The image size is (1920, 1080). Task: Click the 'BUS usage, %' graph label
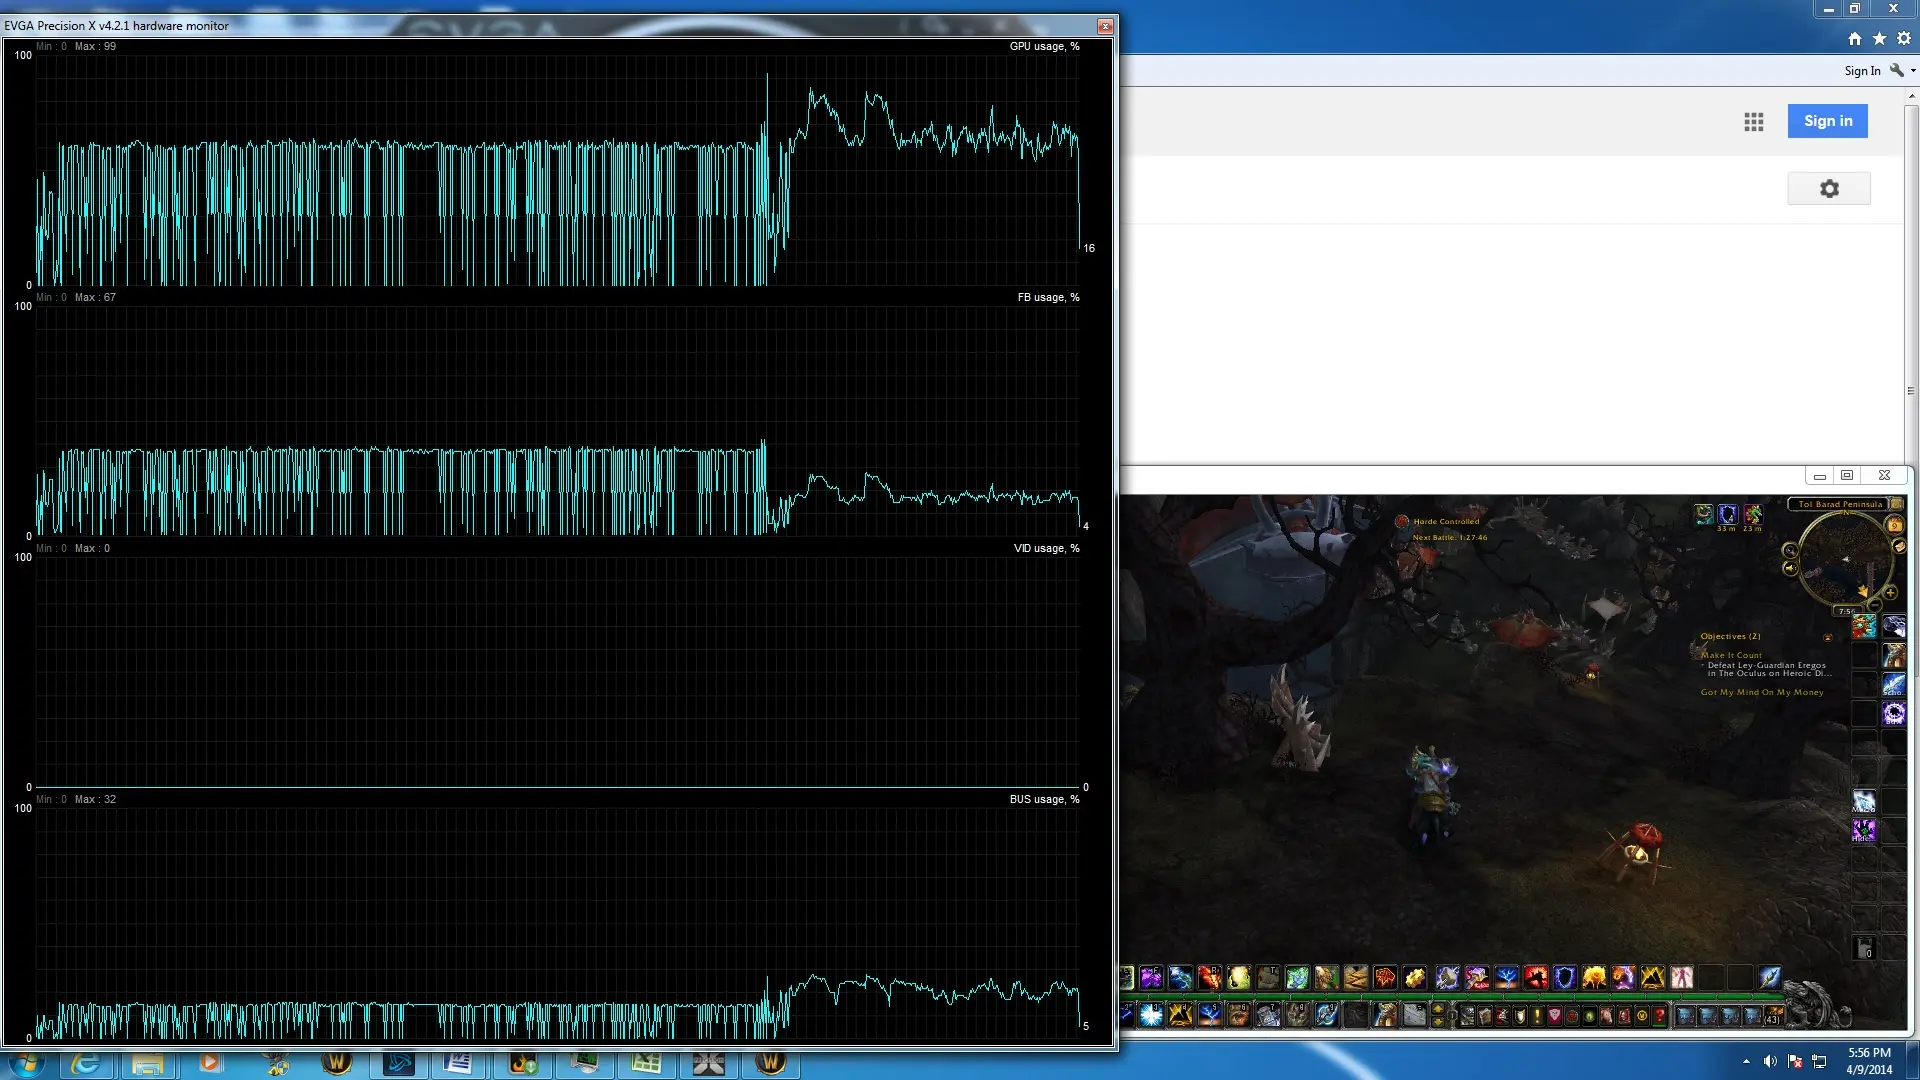coord(1044,800)
